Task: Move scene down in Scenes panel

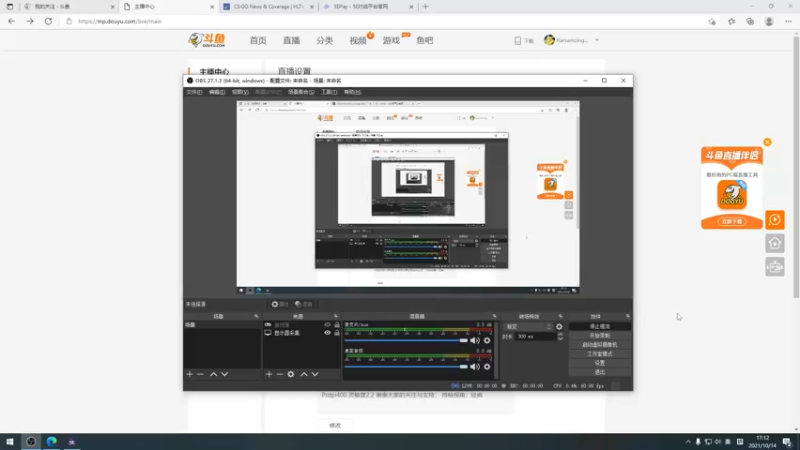Action: pos(224,374)
